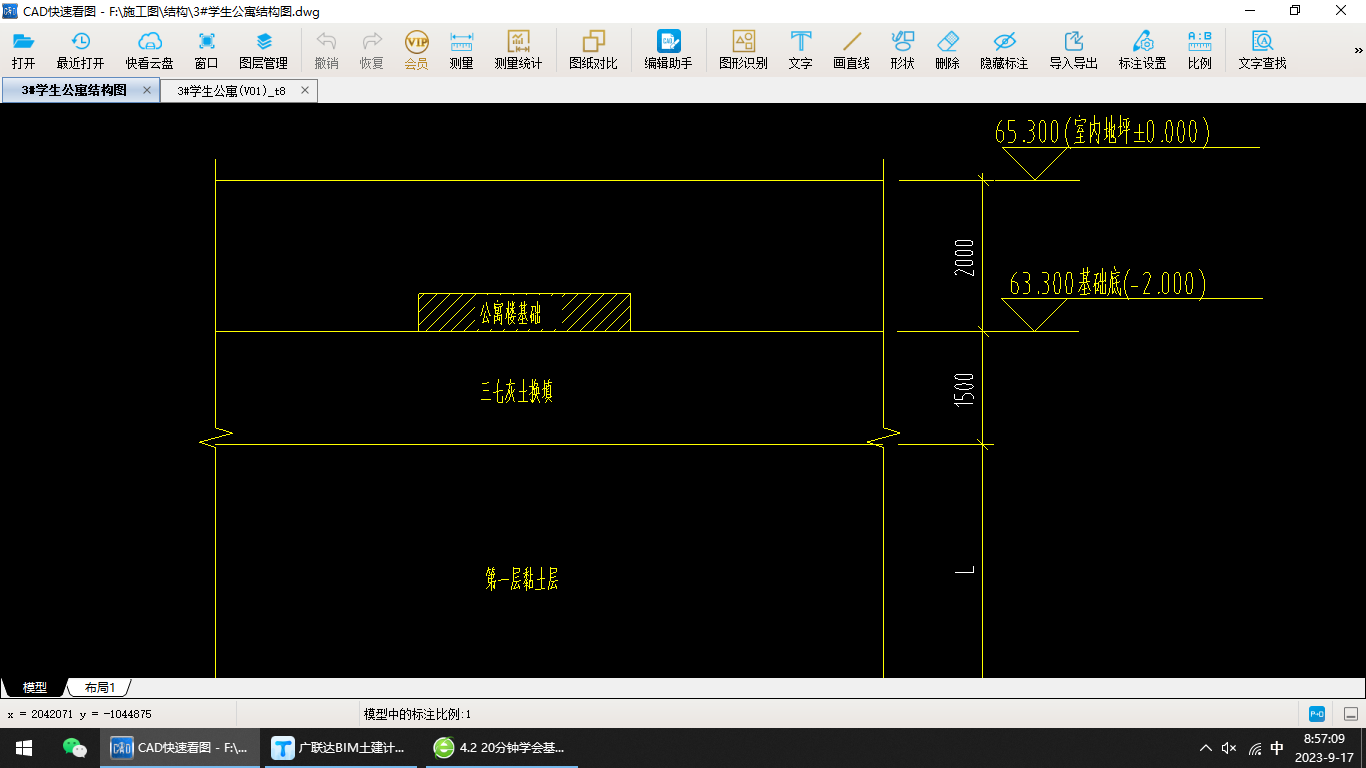The image size is (1366, 768).
Task: Click the 恢复 redo icon
Action: (371, 51)
